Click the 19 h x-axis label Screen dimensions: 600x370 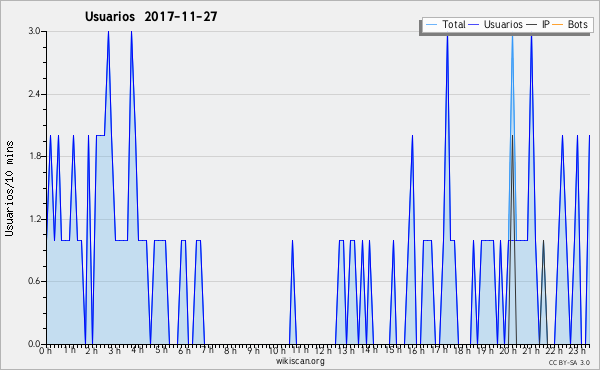[x=485, y=350]
